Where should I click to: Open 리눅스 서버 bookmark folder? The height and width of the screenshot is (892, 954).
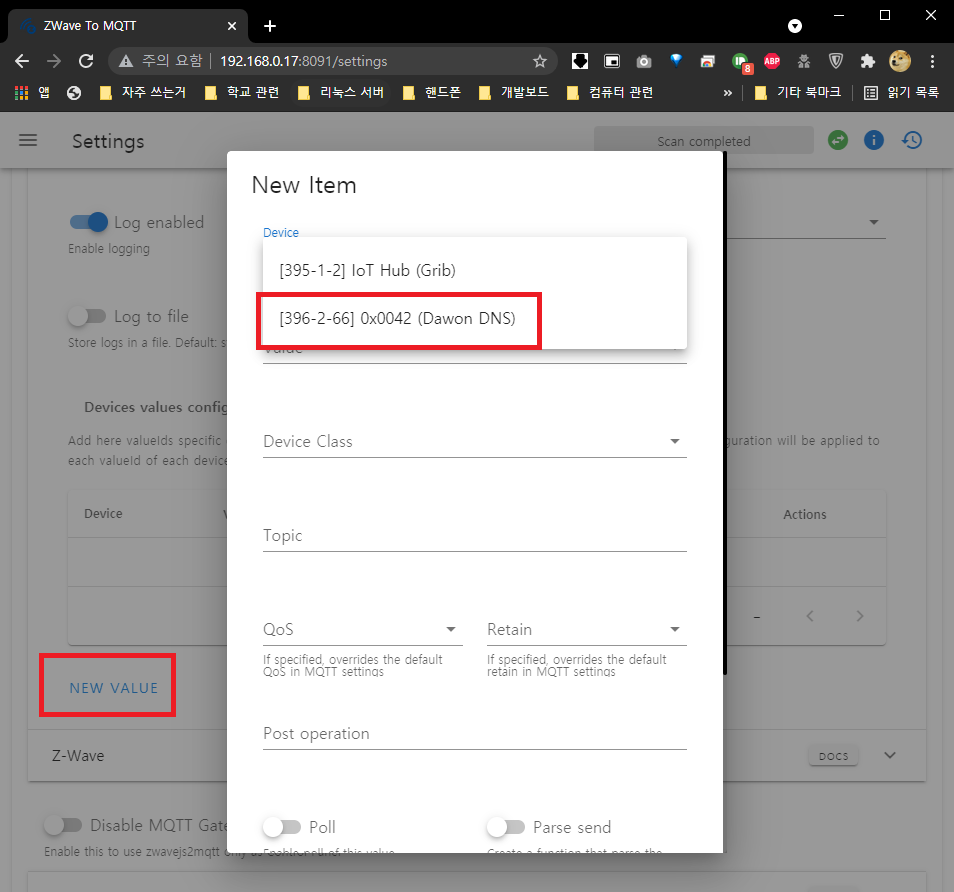point(341,92)
